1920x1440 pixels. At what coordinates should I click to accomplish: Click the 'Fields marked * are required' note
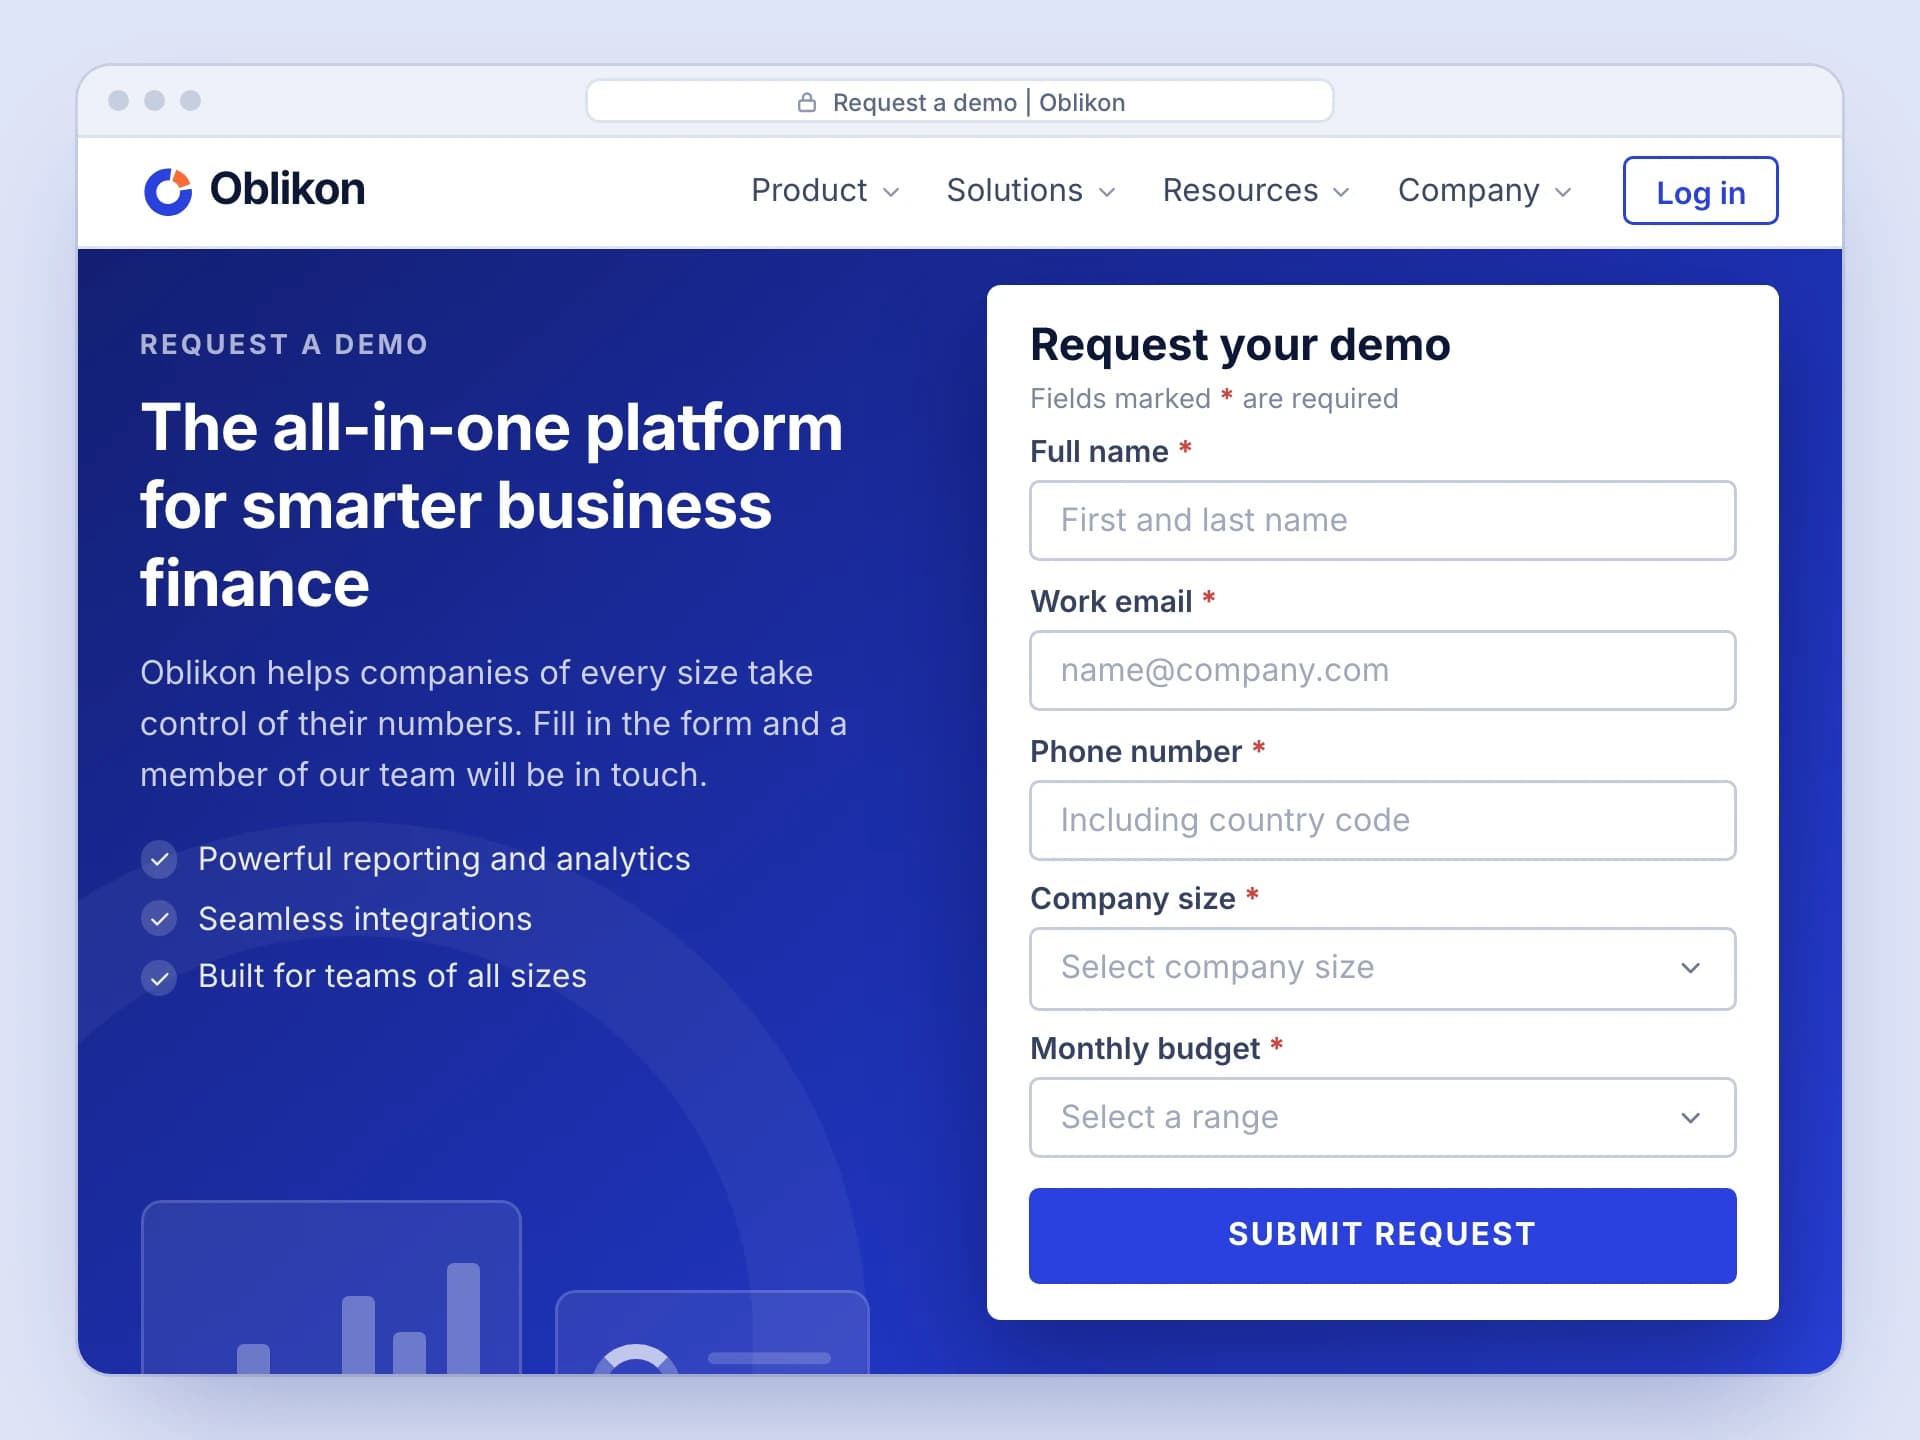point(1214,398)
